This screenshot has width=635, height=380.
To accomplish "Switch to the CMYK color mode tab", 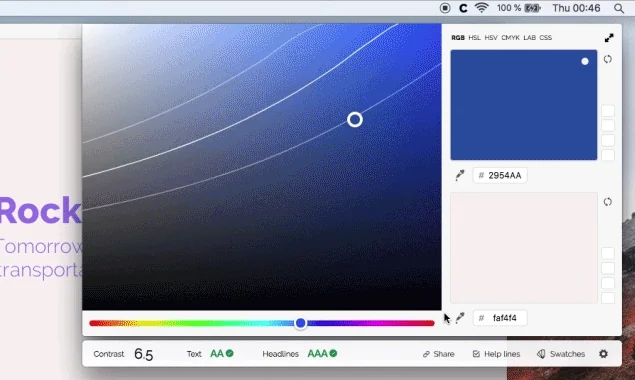I will (510, 38).
